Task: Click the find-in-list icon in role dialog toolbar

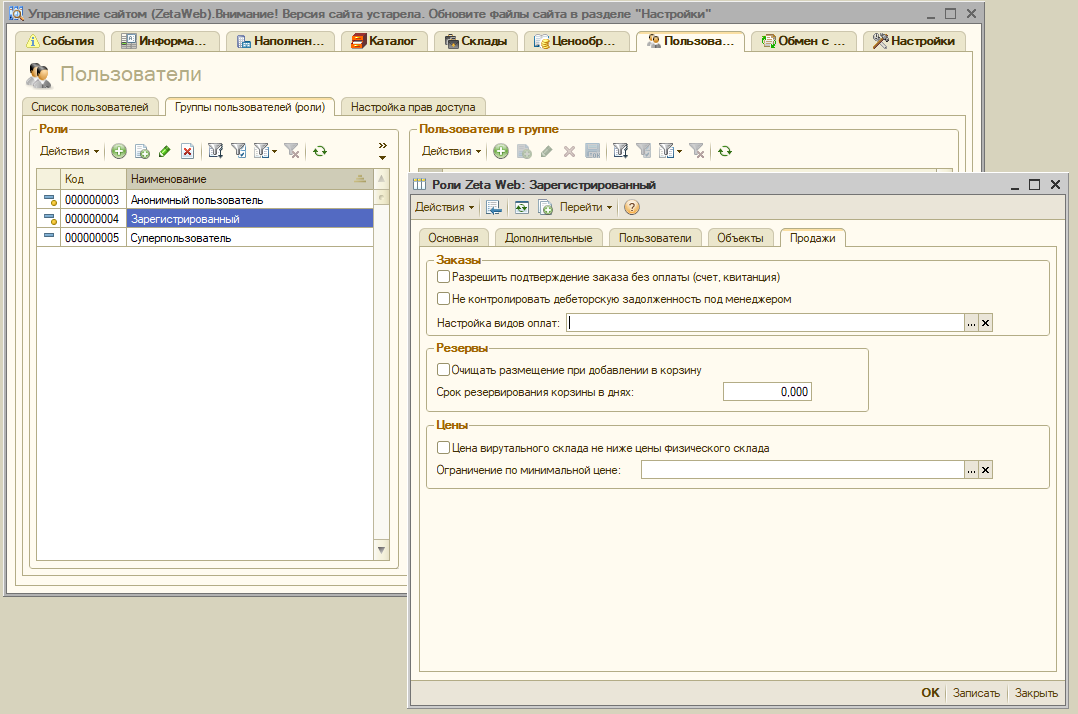Action: coord(494,207)
